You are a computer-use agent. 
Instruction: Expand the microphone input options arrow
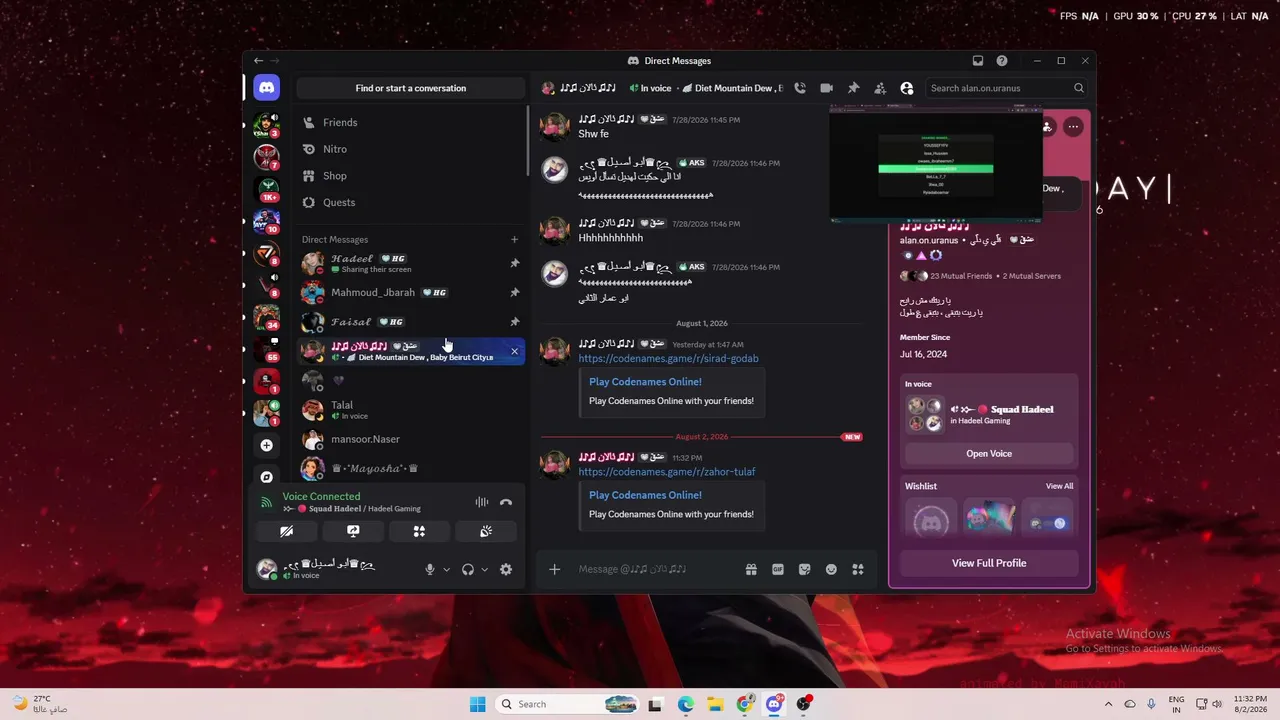(446, 569)
